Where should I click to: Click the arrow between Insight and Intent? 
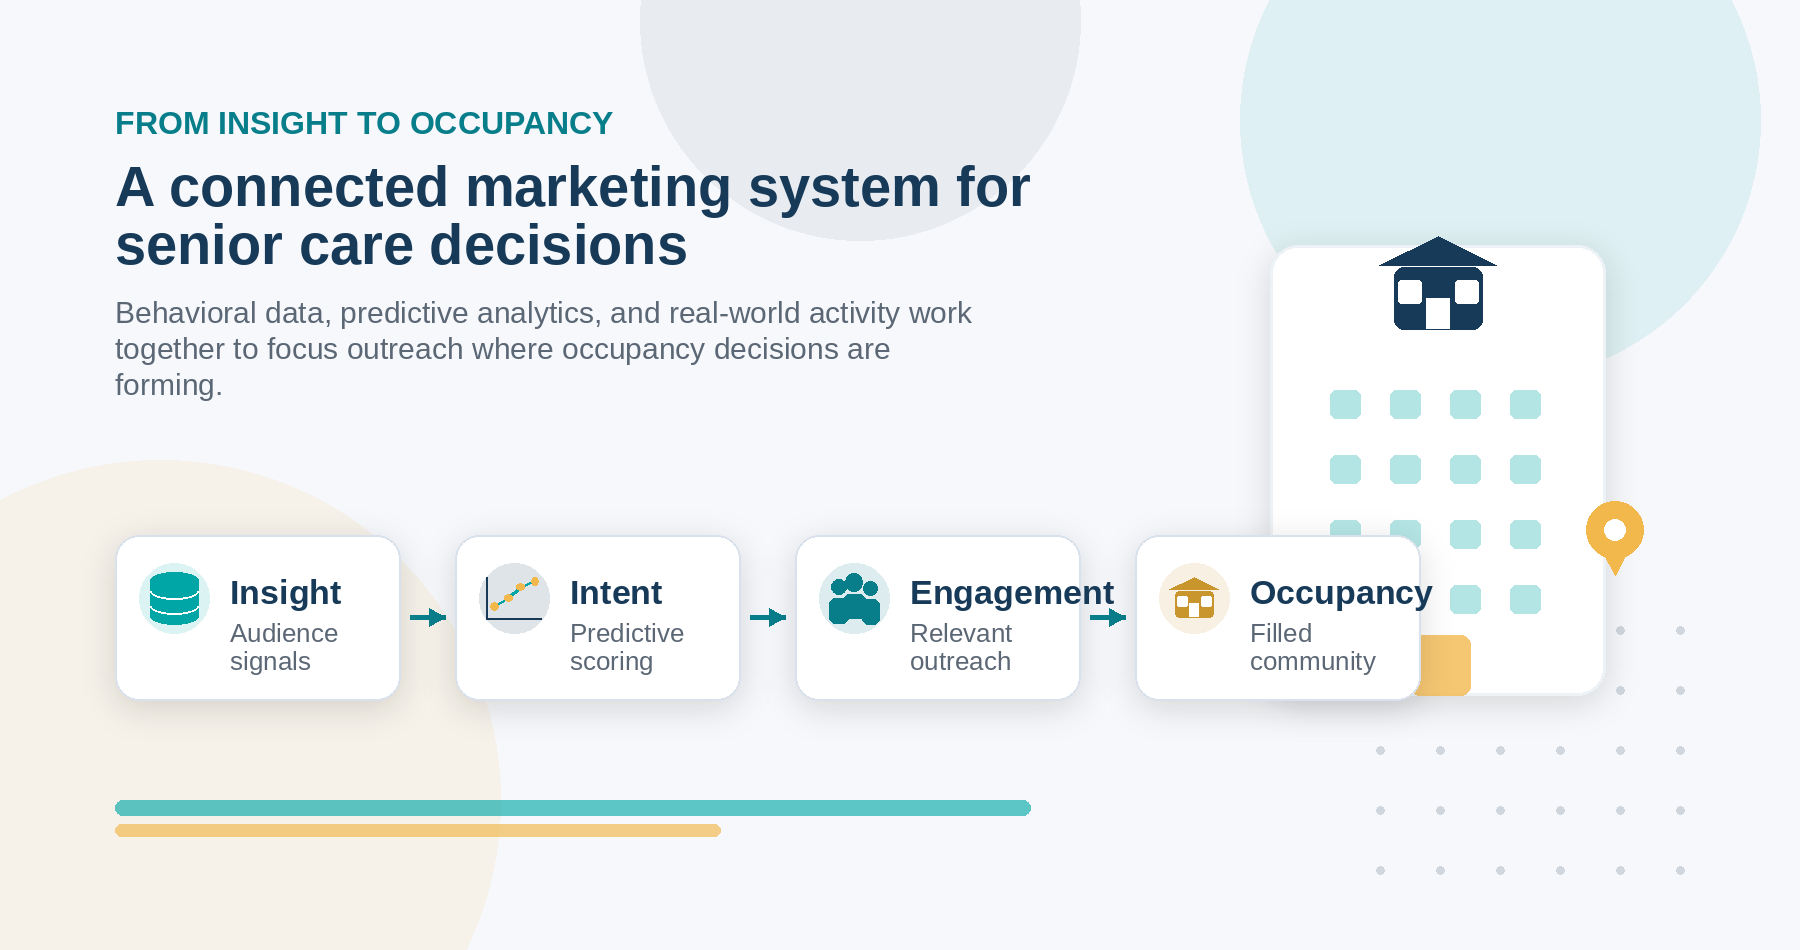428,617
